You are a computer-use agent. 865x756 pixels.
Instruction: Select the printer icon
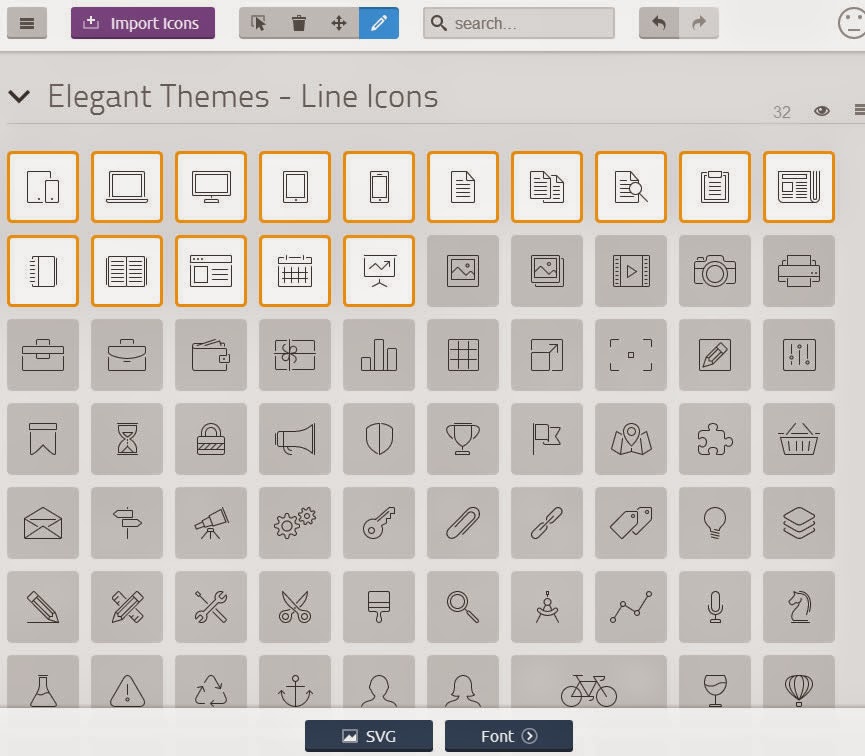pos(798,271)
